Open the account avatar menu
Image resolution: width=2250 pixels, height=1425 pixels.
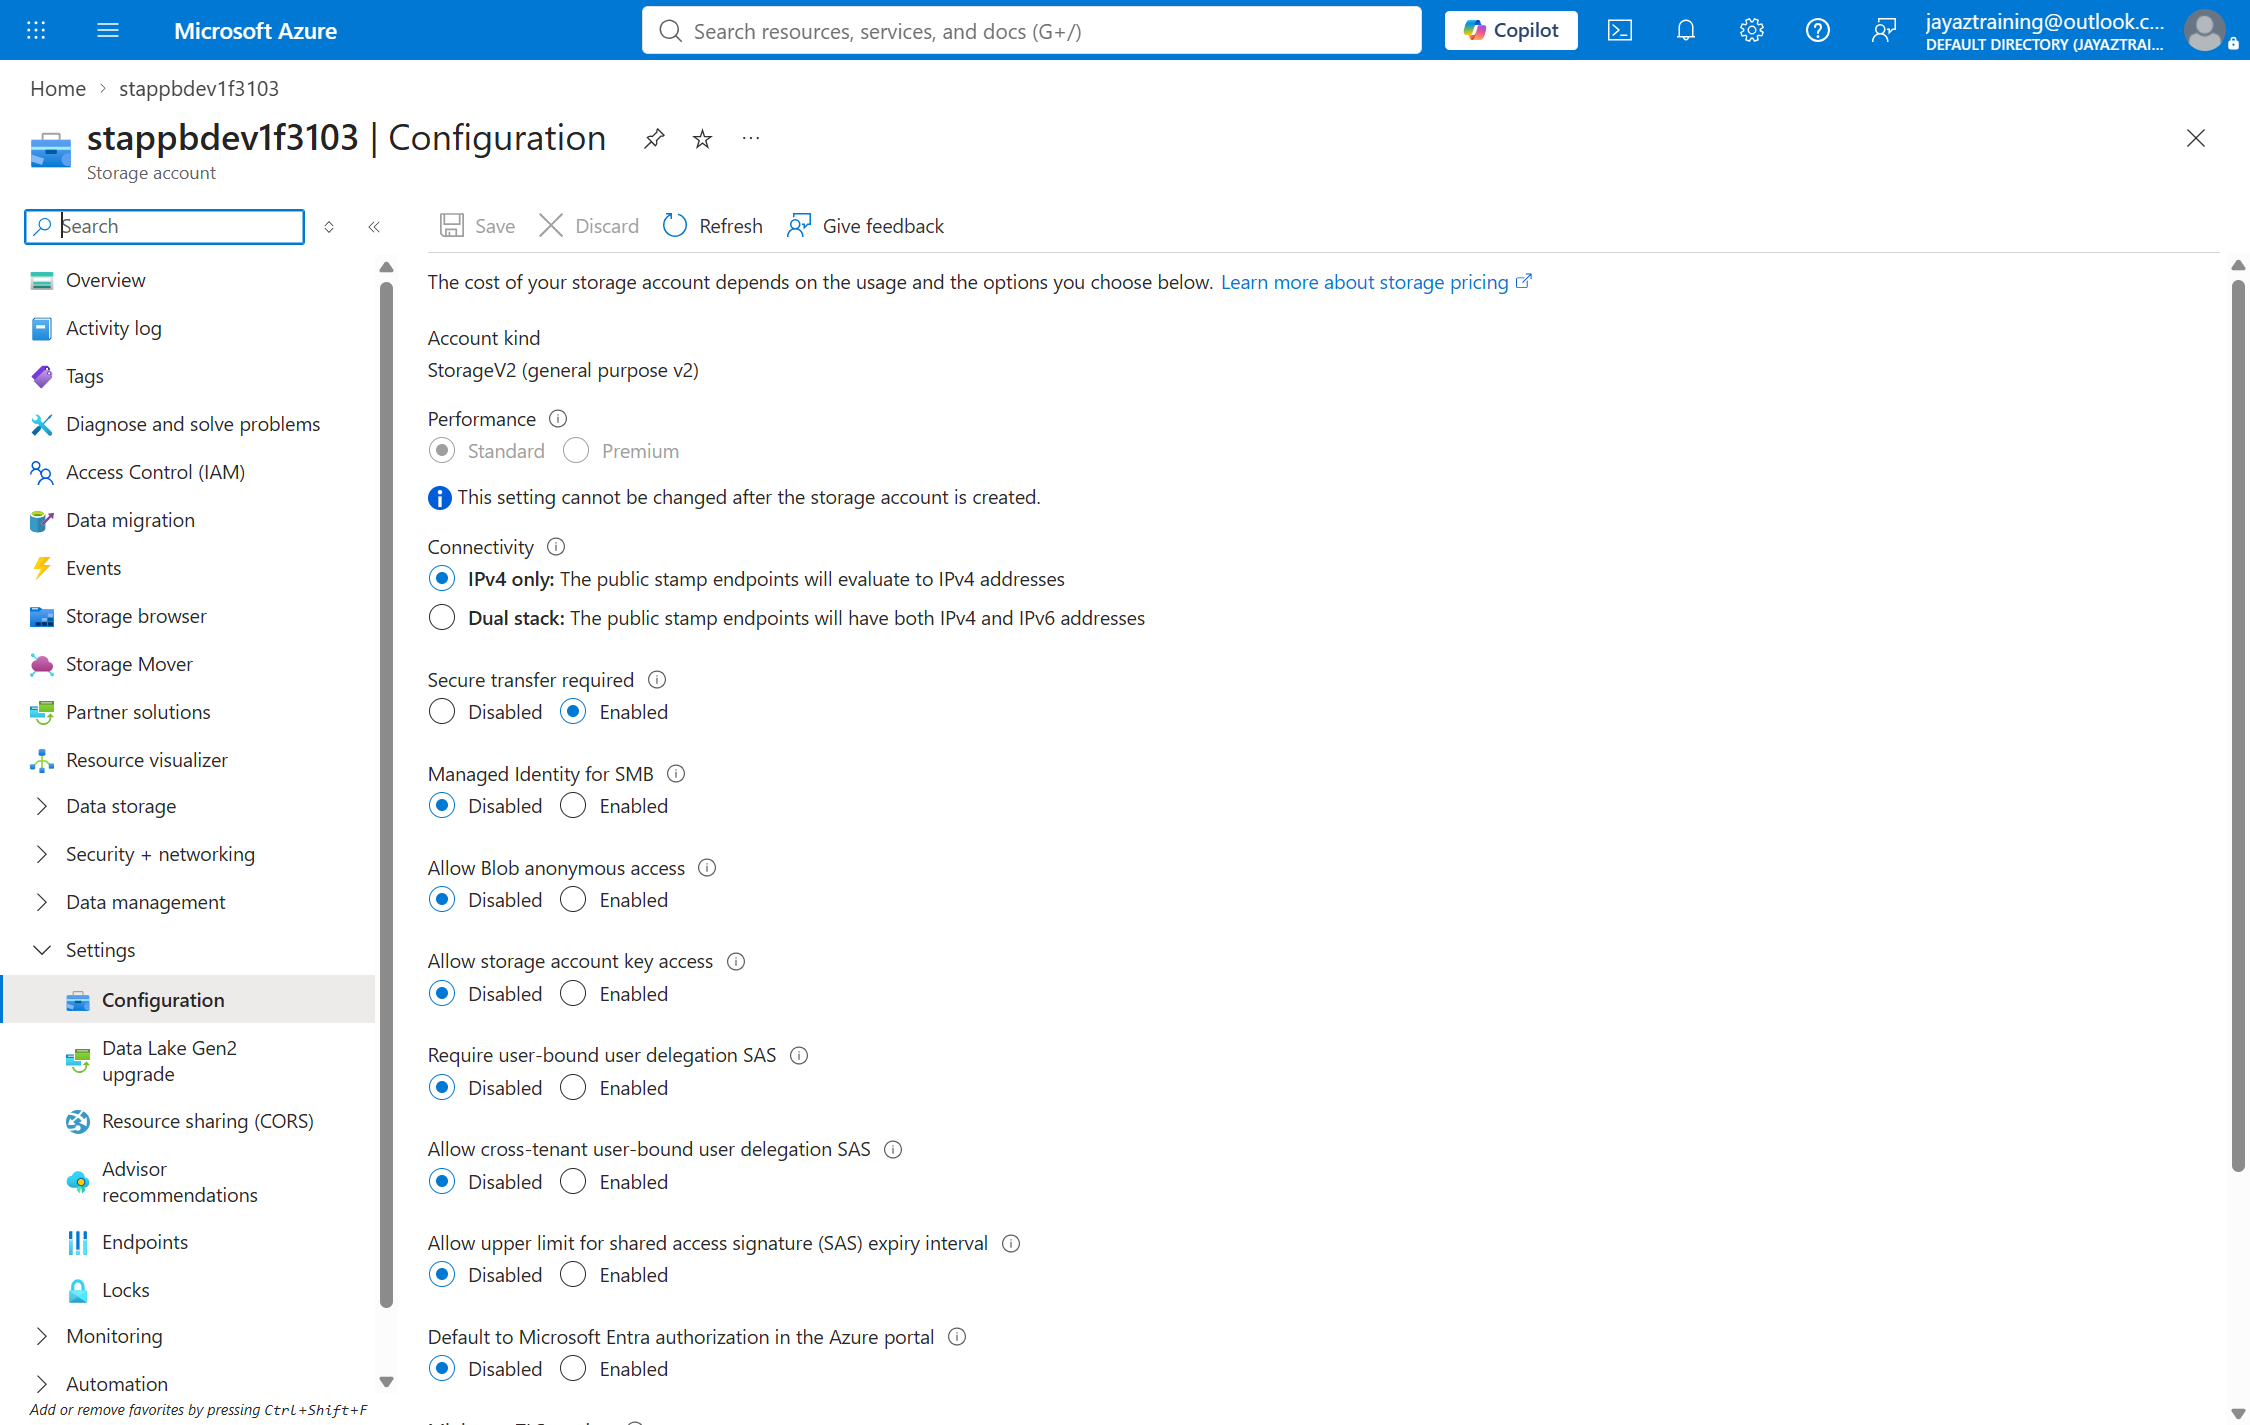[x=2204, y=30]
